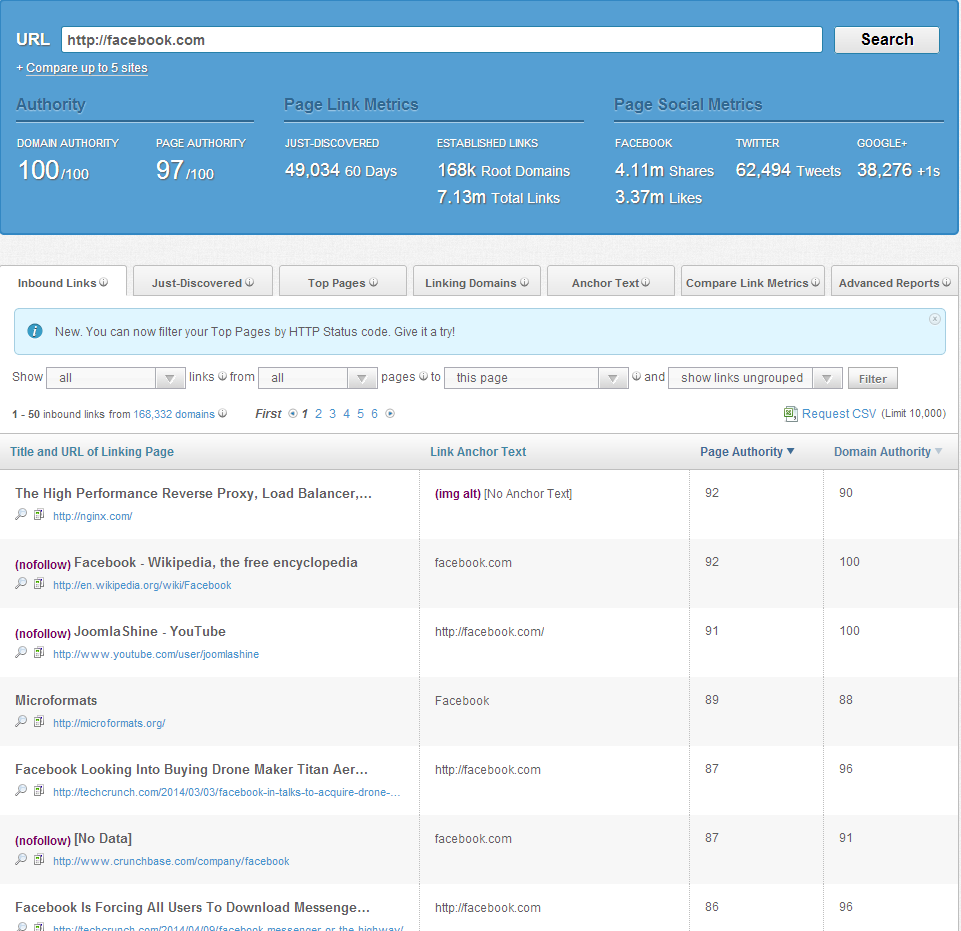Open http://nginx.com/ link

[x=93, y=516]
